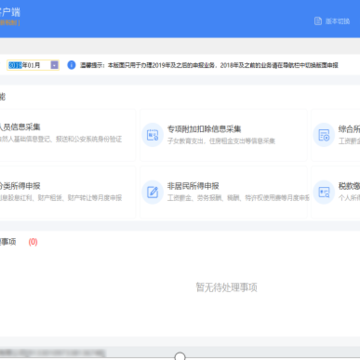Screen dimensions: 360x360
Task: Click the red (0) pending items count
Action: coord(33,242)
